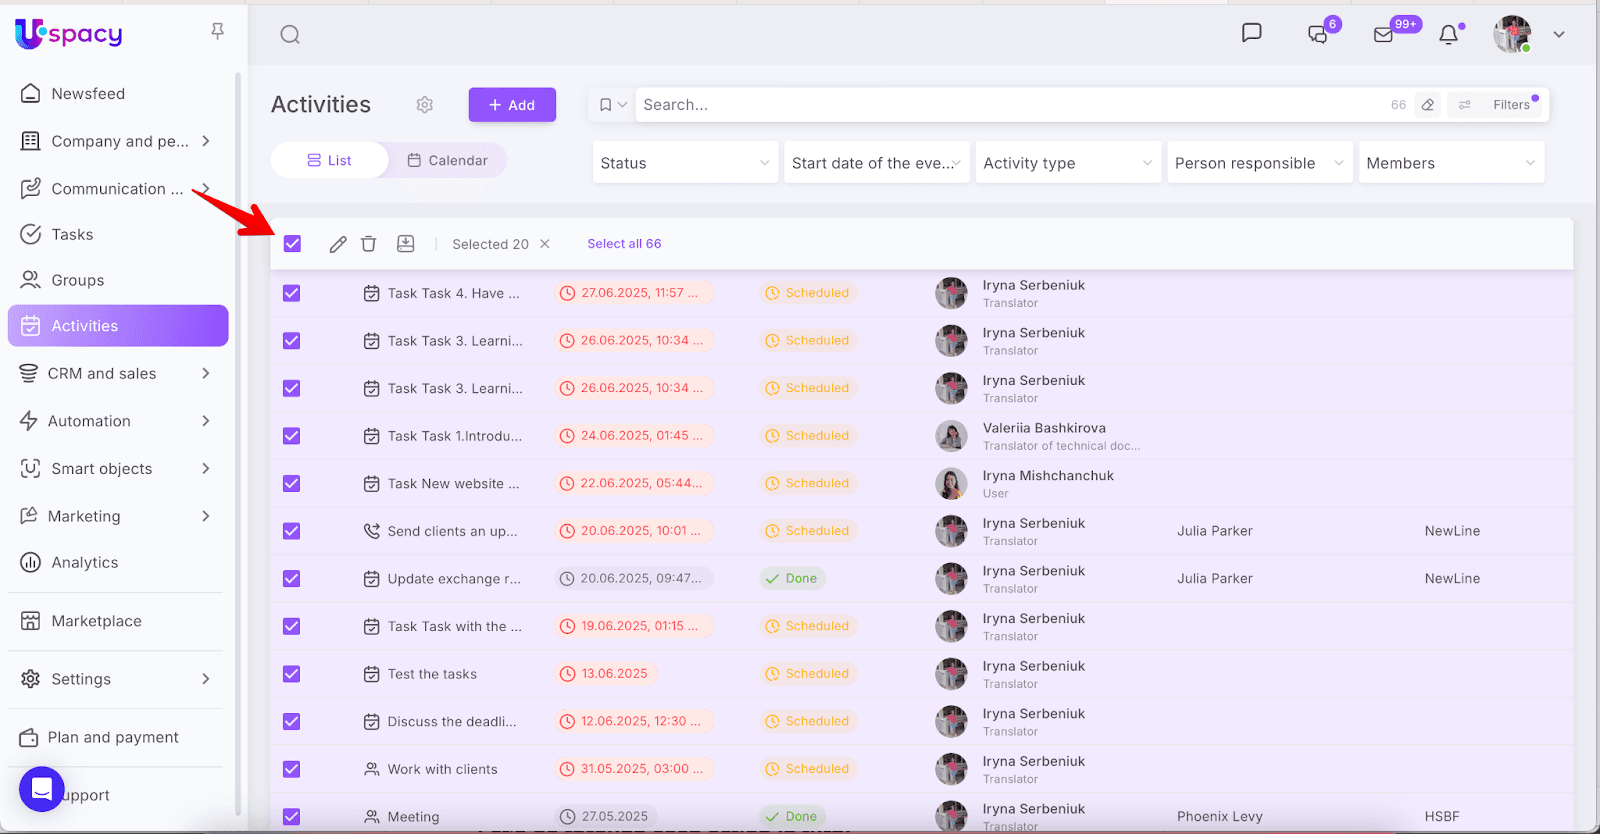Click the Activities settings gear icon
Viewport: 1600px width, 834px height.
click(x=425, y=105)
